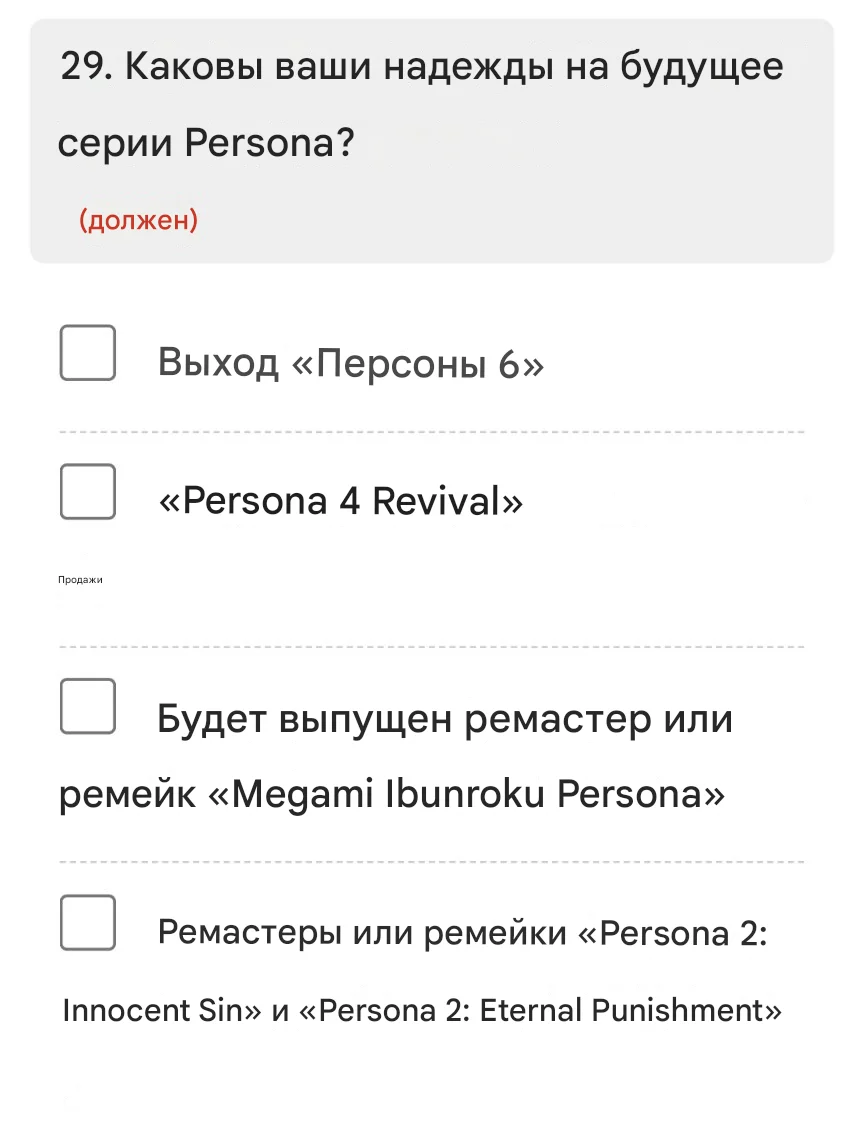Enable the Megami Ibunroku Persona remake checkbox
The width and height of the screenshot is (863, 1134).
[x=88, y=706]
